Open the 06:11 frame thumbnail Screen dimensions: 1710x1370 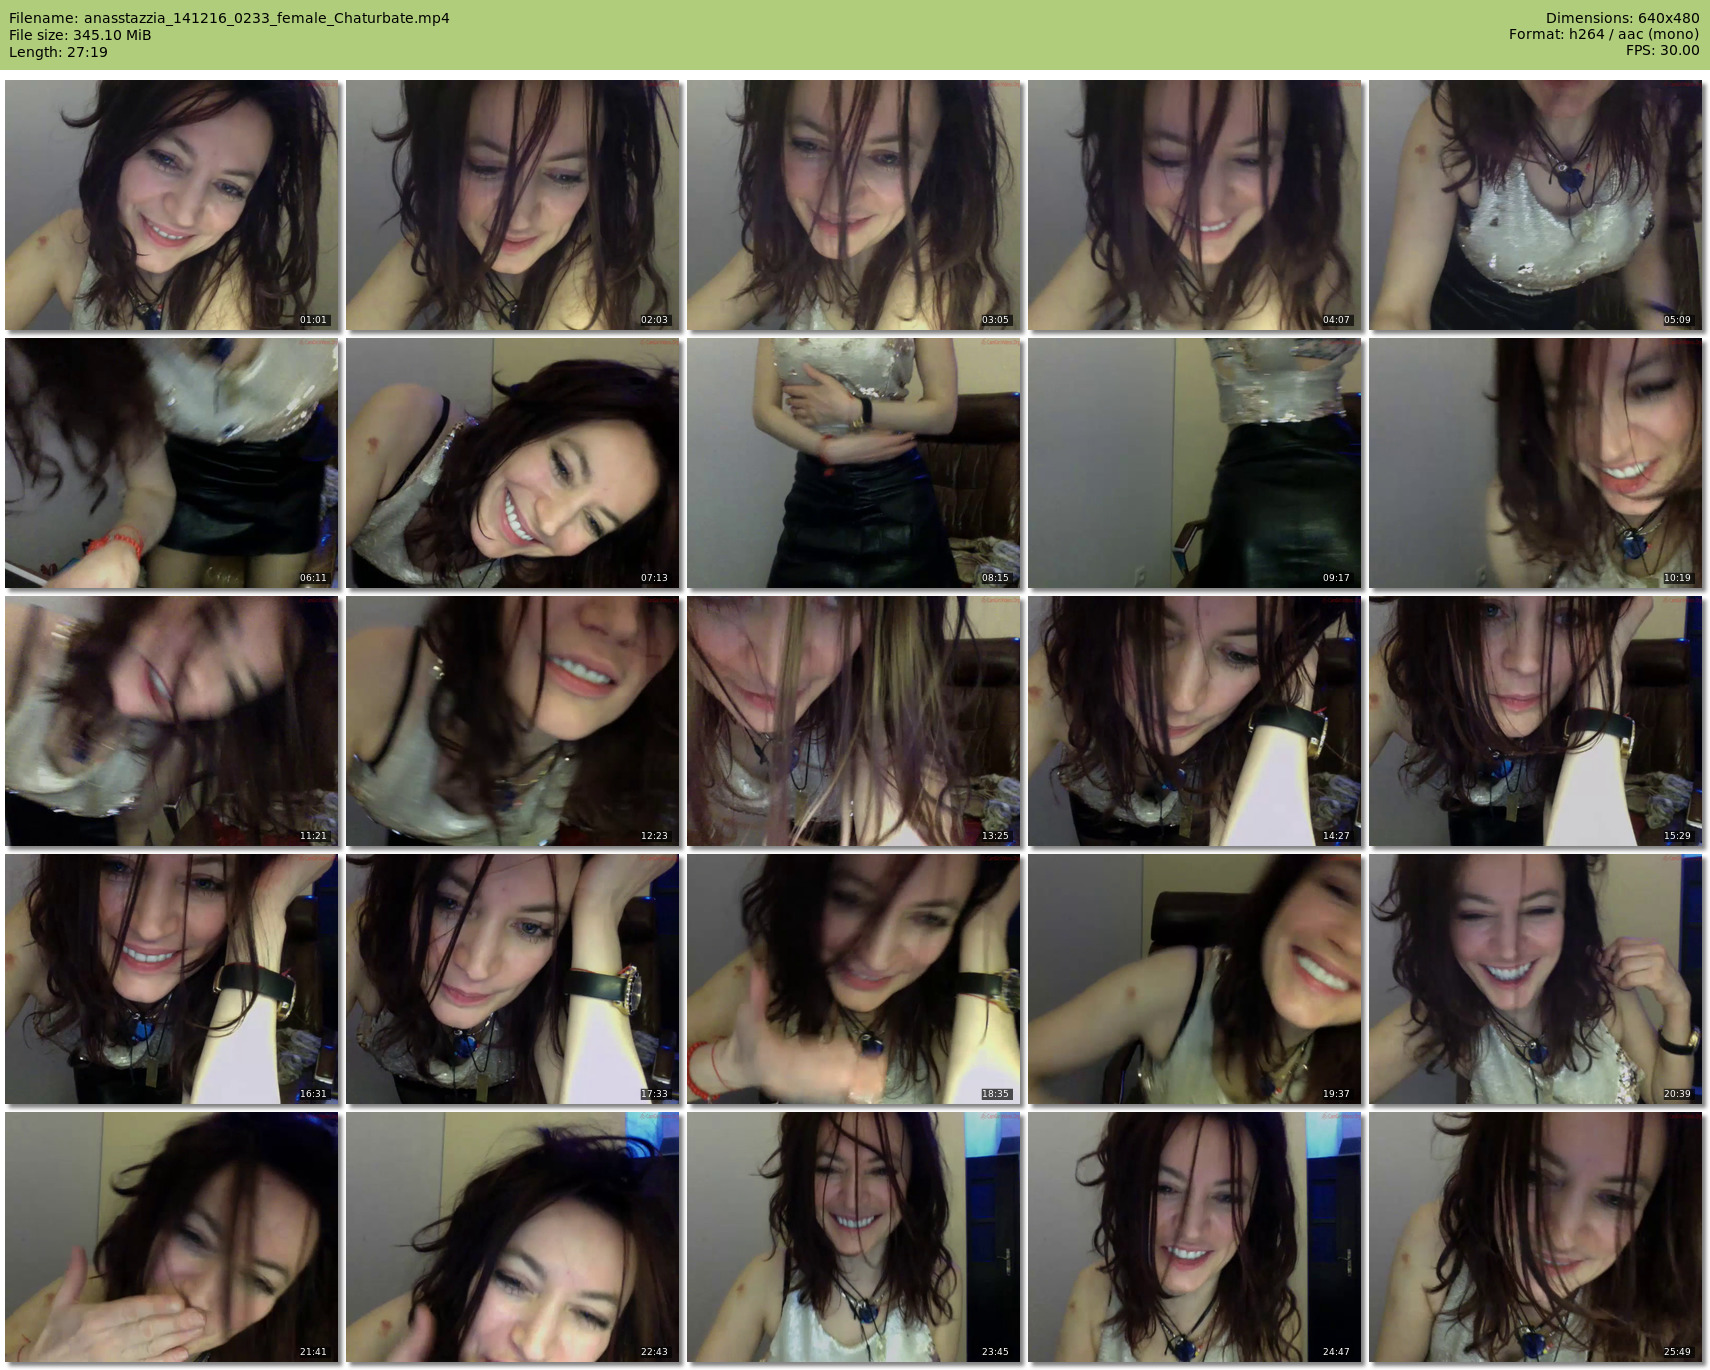click(x=171, y=463)
